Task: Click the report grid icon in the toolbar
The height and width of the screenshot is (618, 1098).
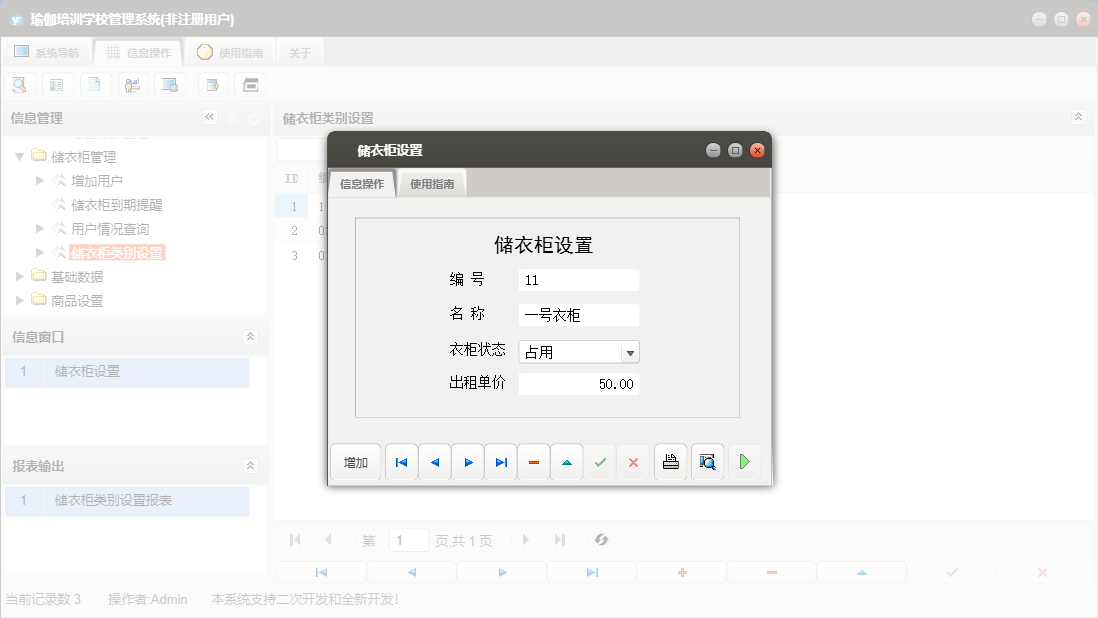Action: [x=57, y=84]
